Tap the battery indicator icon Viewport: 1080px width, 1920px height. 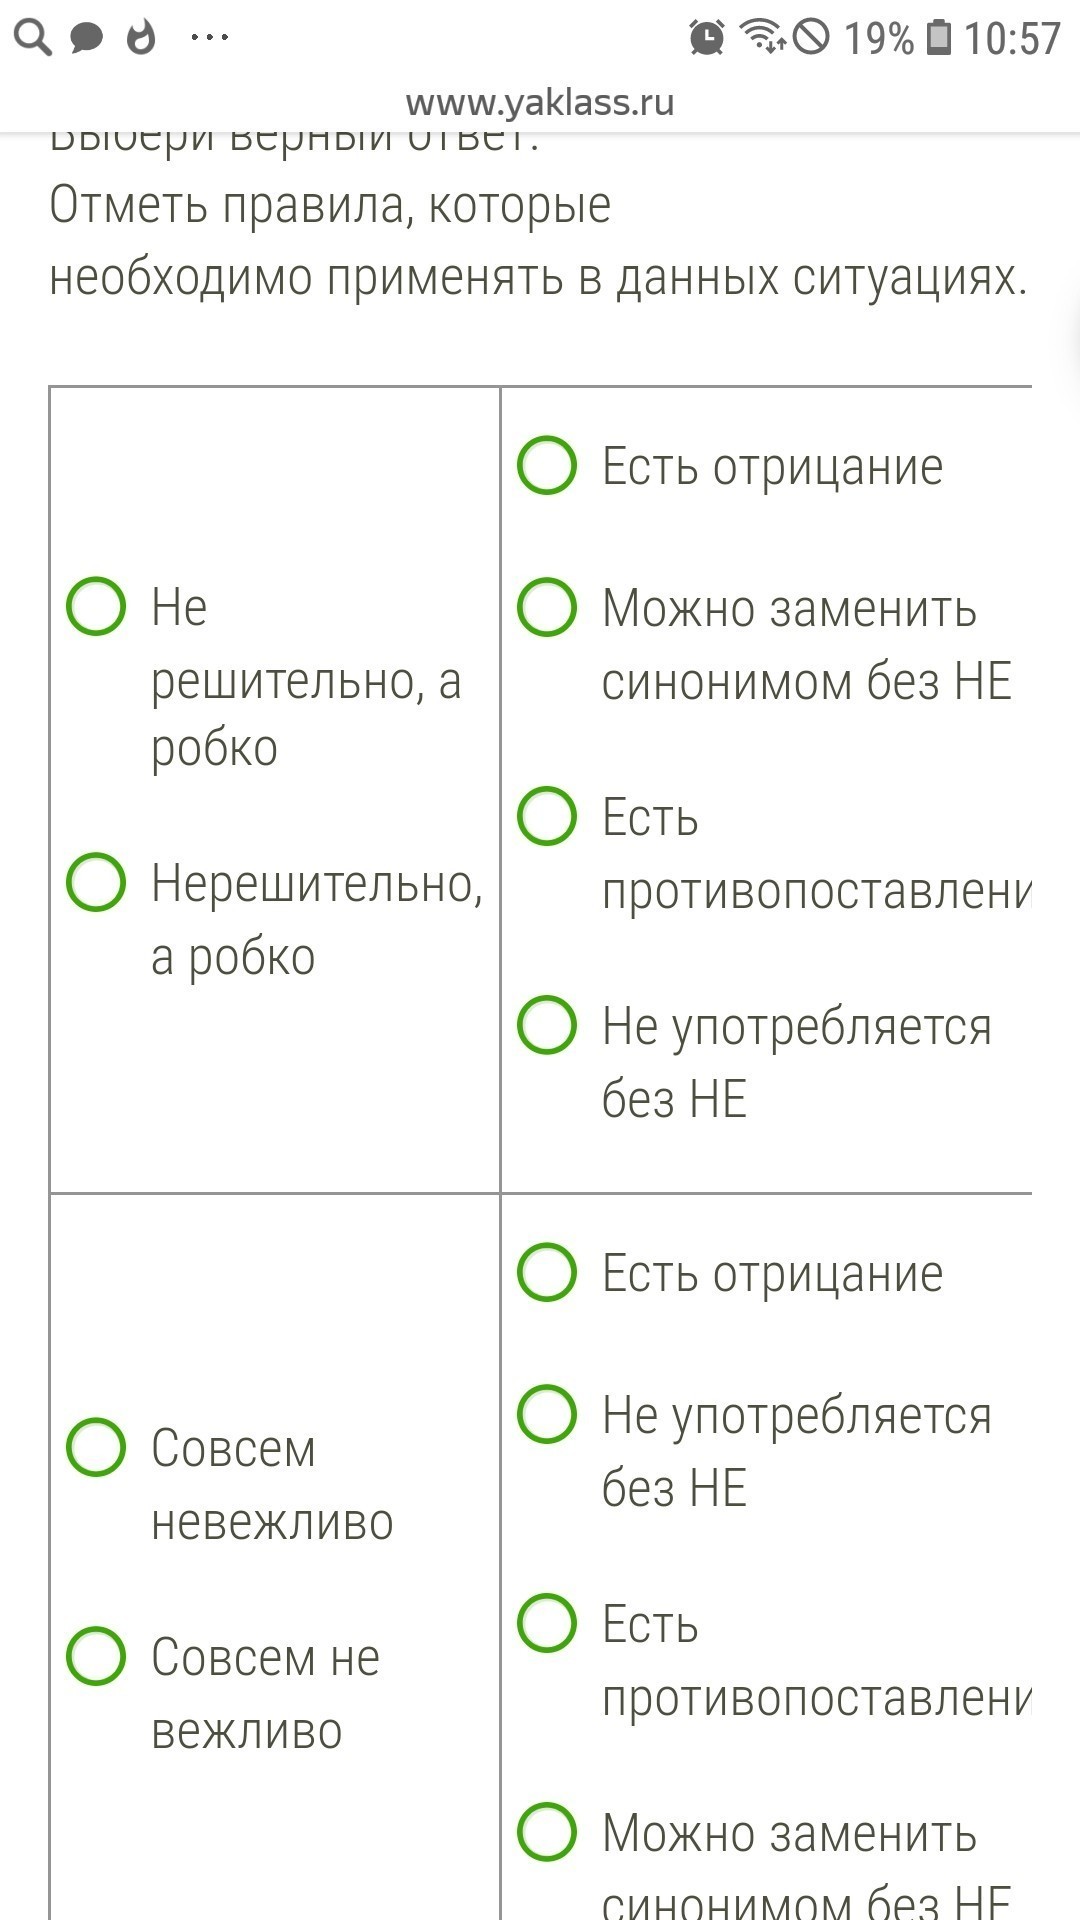coord(939,38)
